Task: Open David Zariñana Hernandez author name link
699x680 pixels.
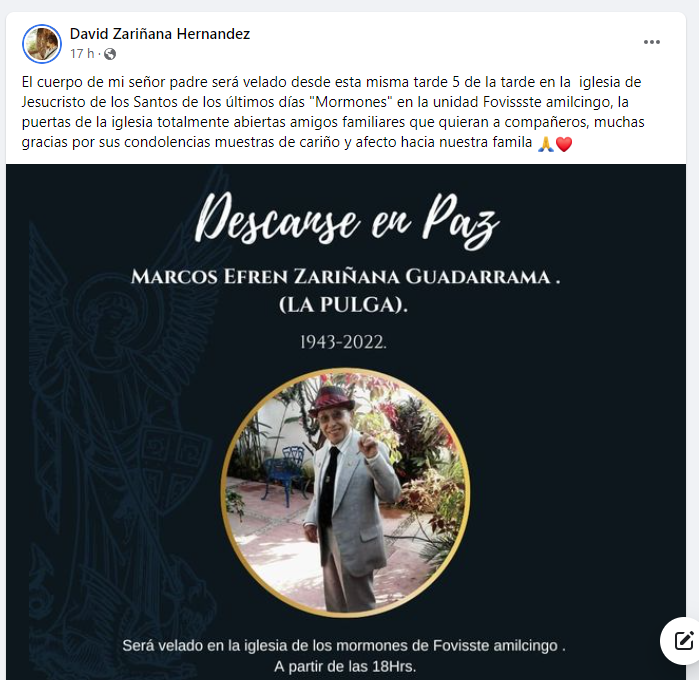Action: point(160,34)
